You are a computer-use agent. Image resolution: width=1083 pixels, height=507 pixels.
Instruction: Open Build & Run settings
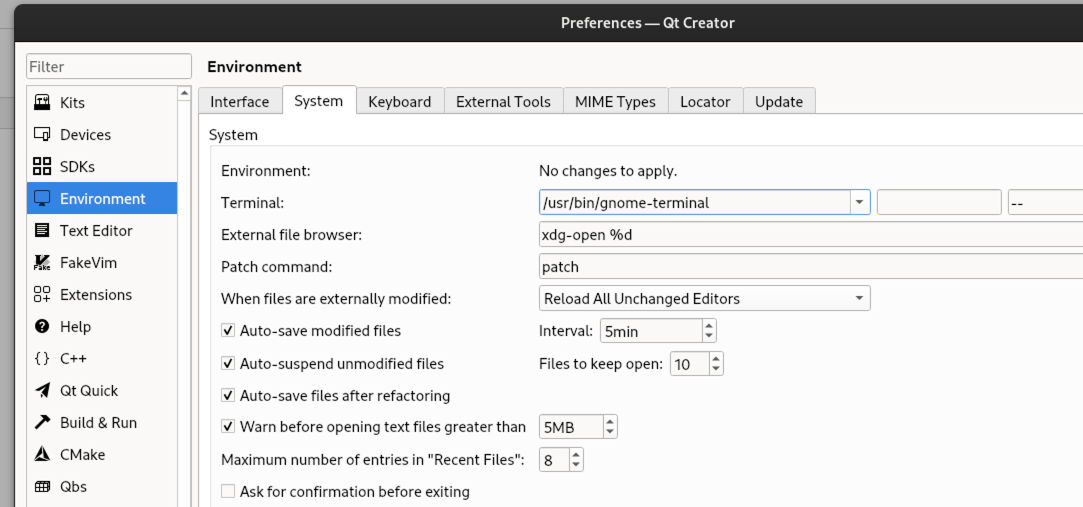pos(102,423)
